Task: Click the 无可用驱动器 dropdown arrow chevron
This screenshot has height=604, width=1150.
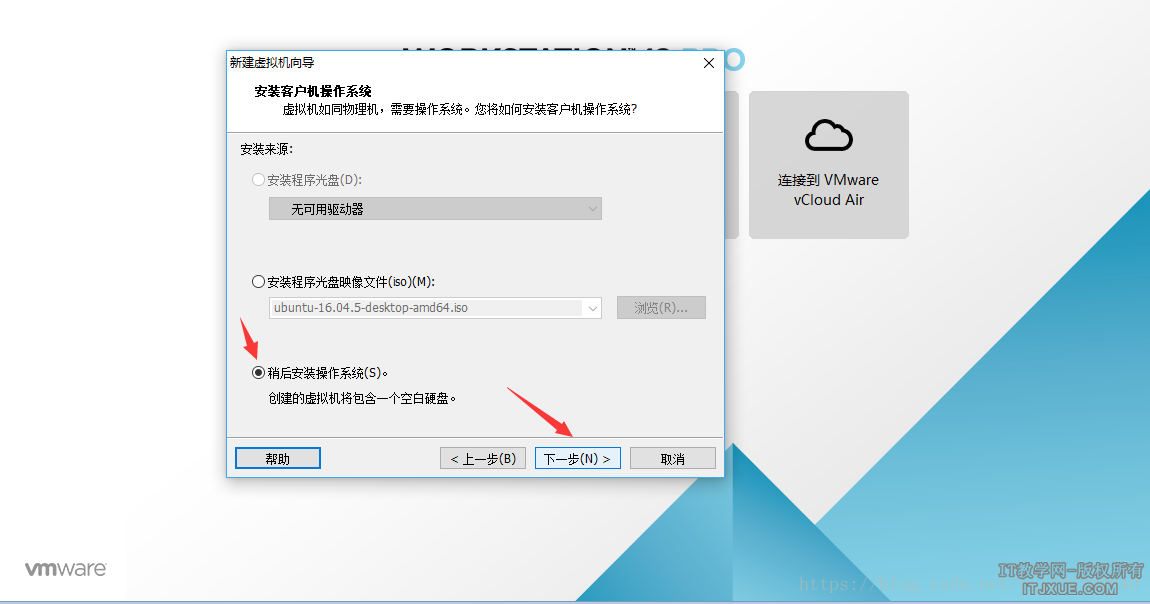Action: point(593,209)
